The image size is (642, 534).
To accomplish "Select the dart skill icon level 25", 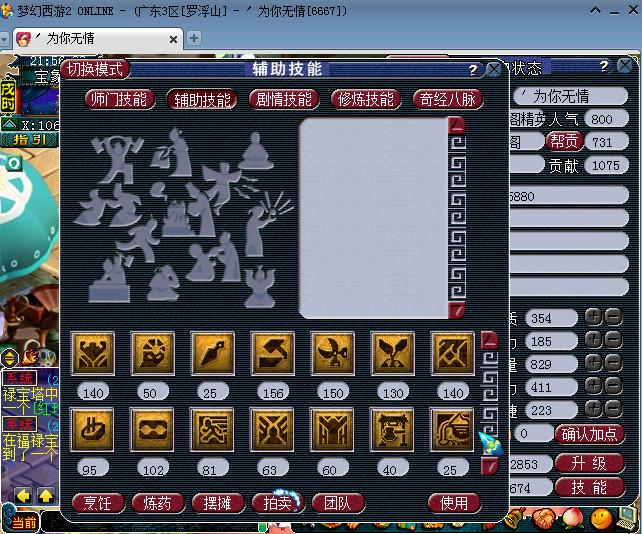I will [x=212, y=354].
